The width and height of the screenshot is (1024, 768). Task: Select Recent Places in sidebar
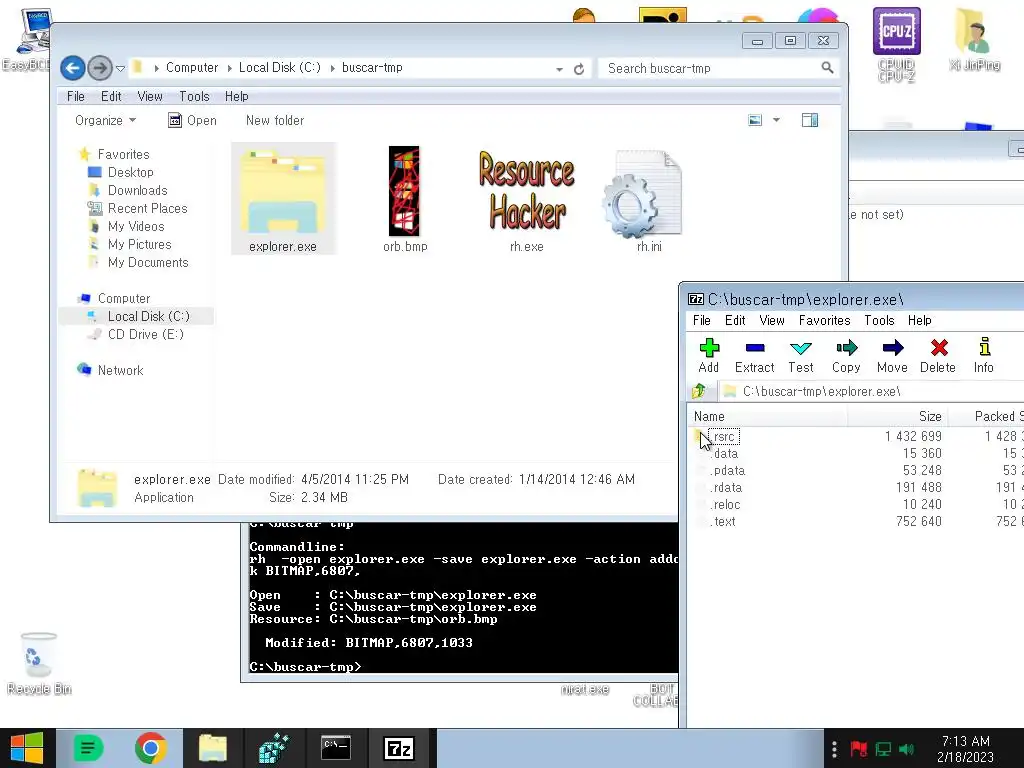pyautogui.click(x=148, y=208)
